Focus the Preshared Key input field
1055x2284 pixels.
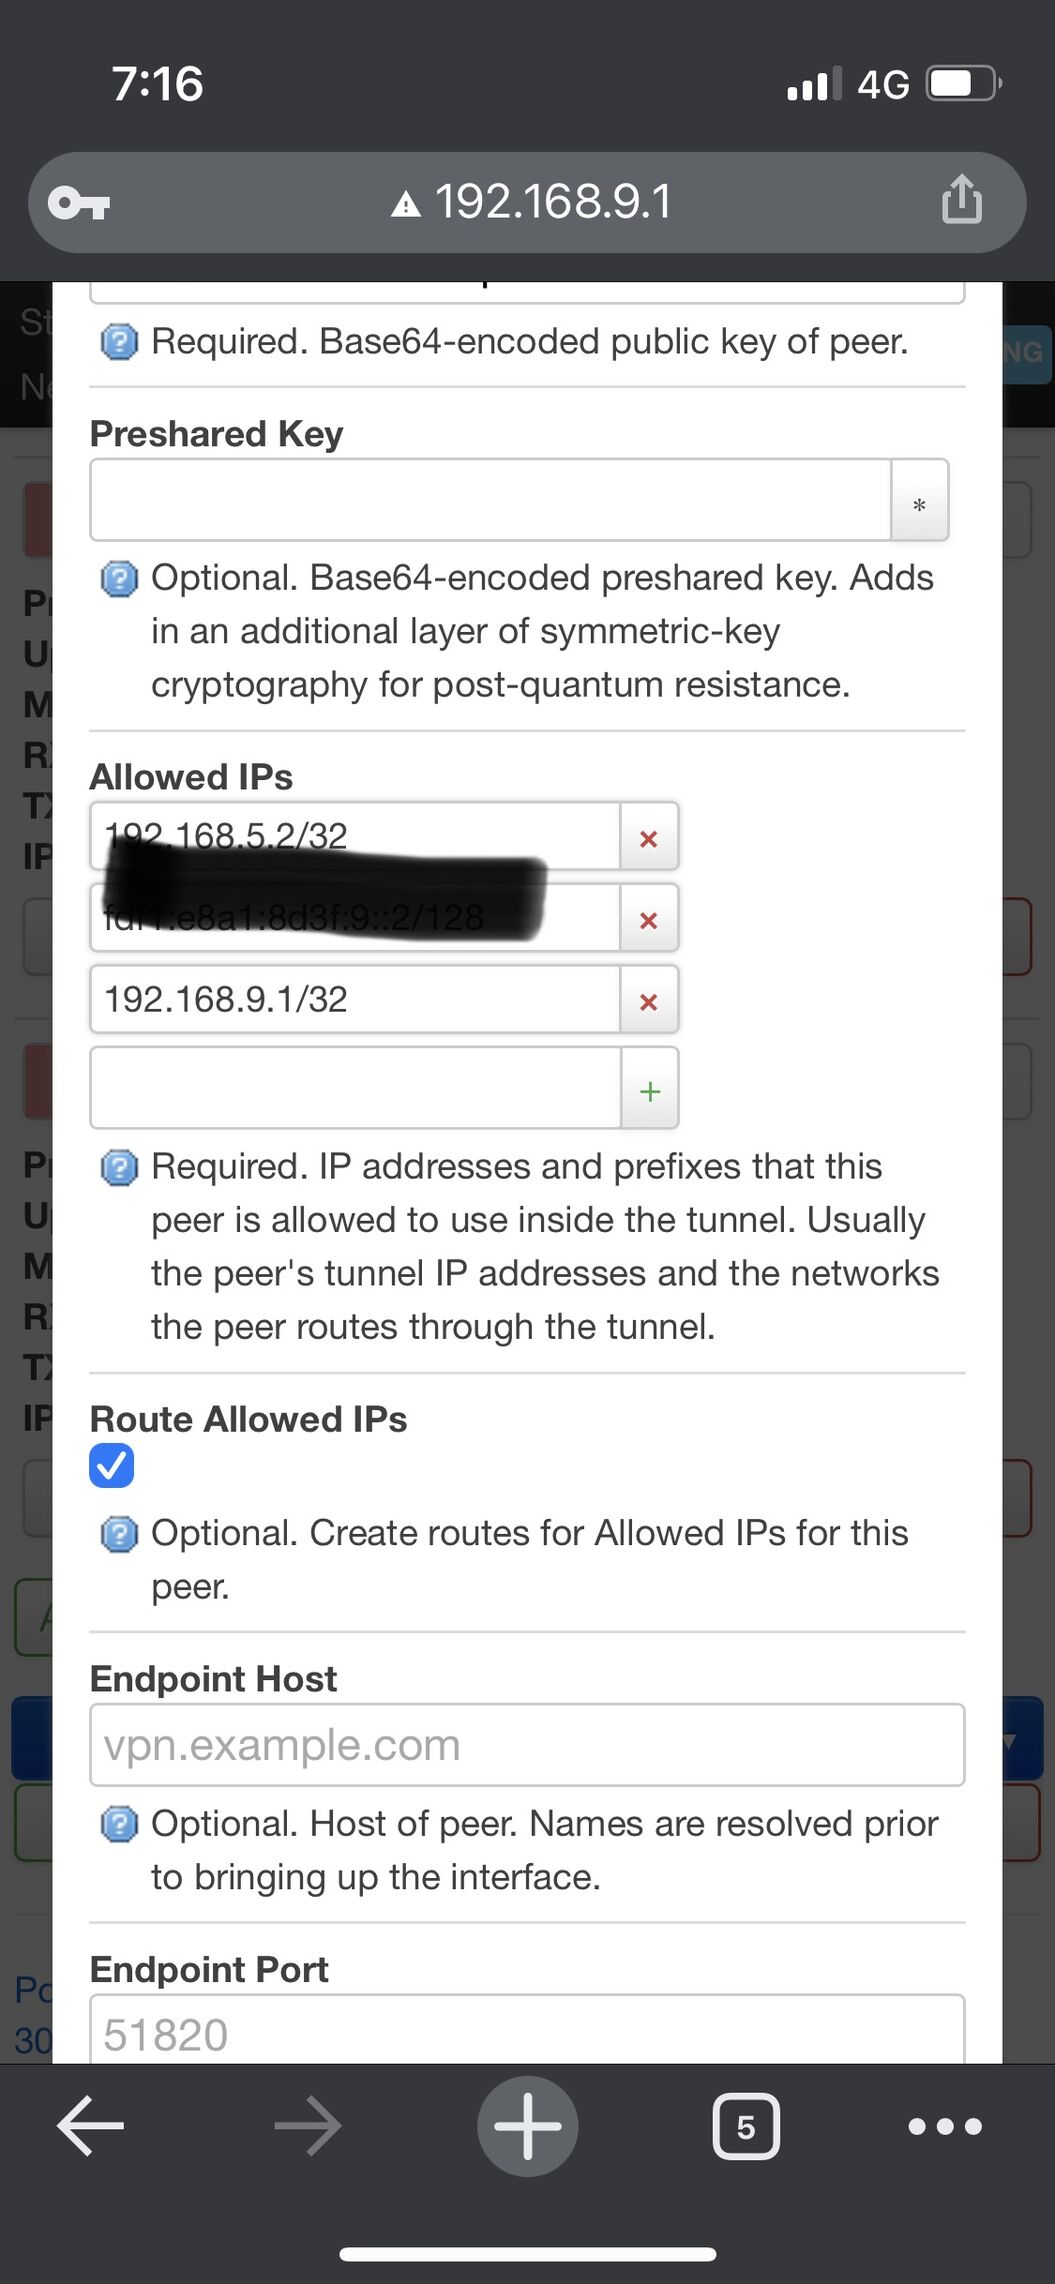(x=491, y=501)
